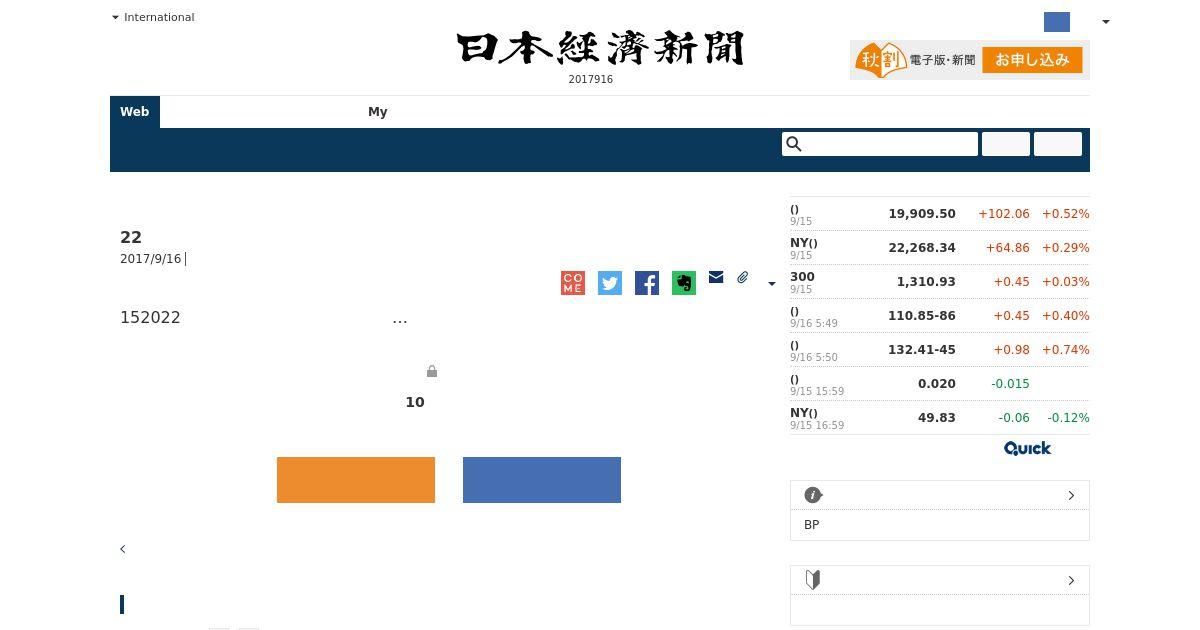Open the BP link in sidebar
Screen dimensions: 1200x630
point(812,525)
